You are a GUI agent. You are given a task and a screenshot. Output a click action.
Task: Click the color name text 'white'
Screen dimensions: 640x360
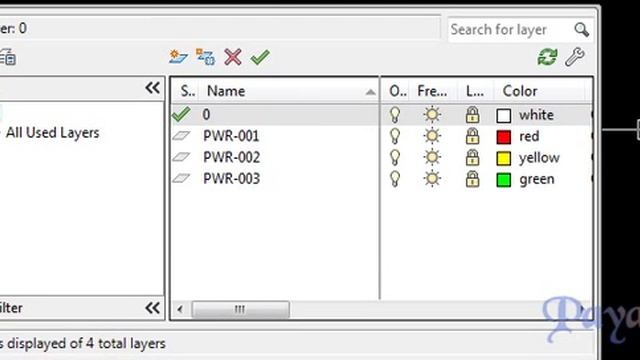coord(536,115)
